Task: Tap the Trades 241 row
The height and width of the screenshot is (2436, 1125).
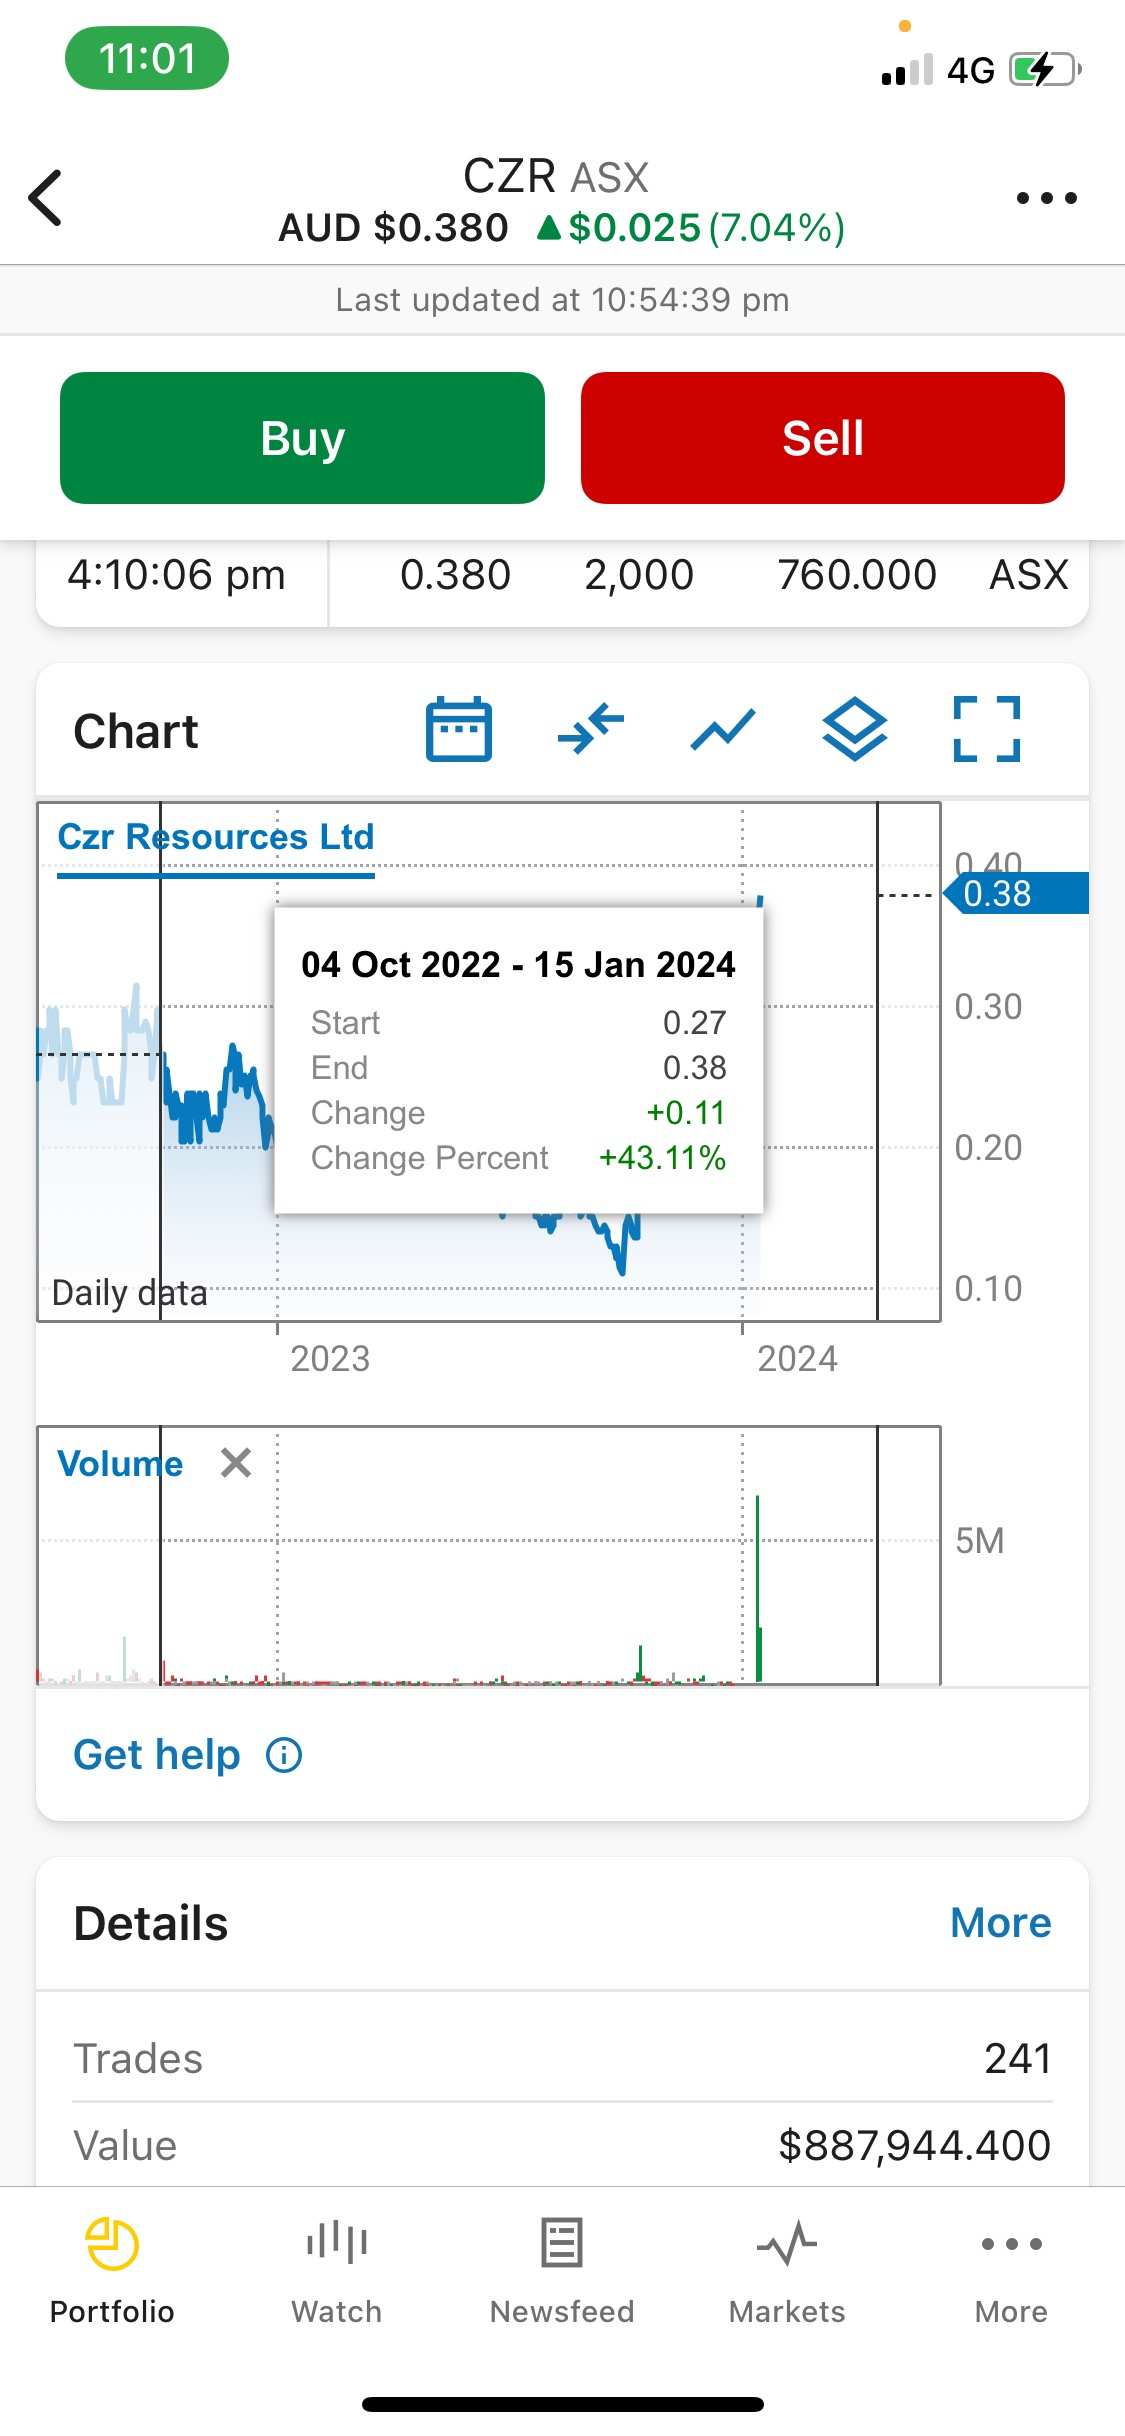Action: point(562,2058)
